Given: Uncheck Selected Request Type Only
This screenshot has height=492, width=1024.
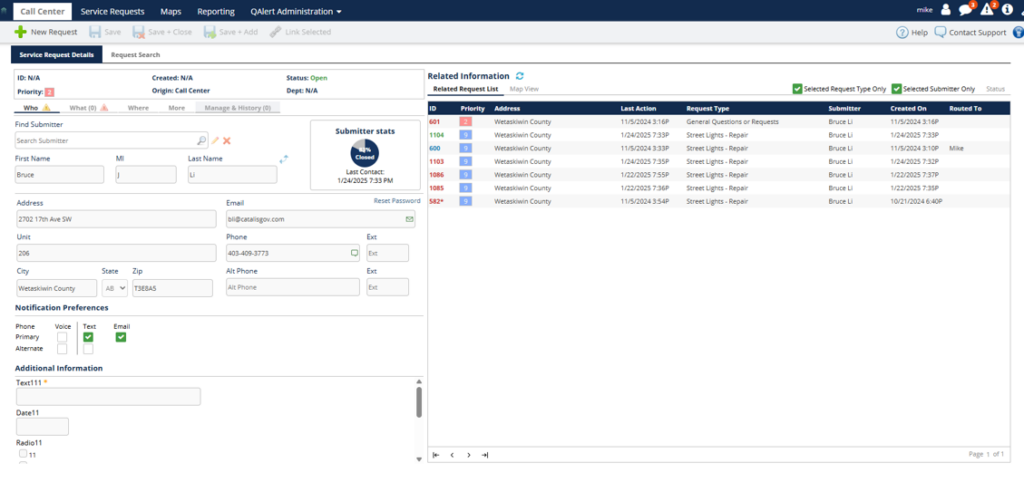Looking at the screenshot, I should 797,89.
